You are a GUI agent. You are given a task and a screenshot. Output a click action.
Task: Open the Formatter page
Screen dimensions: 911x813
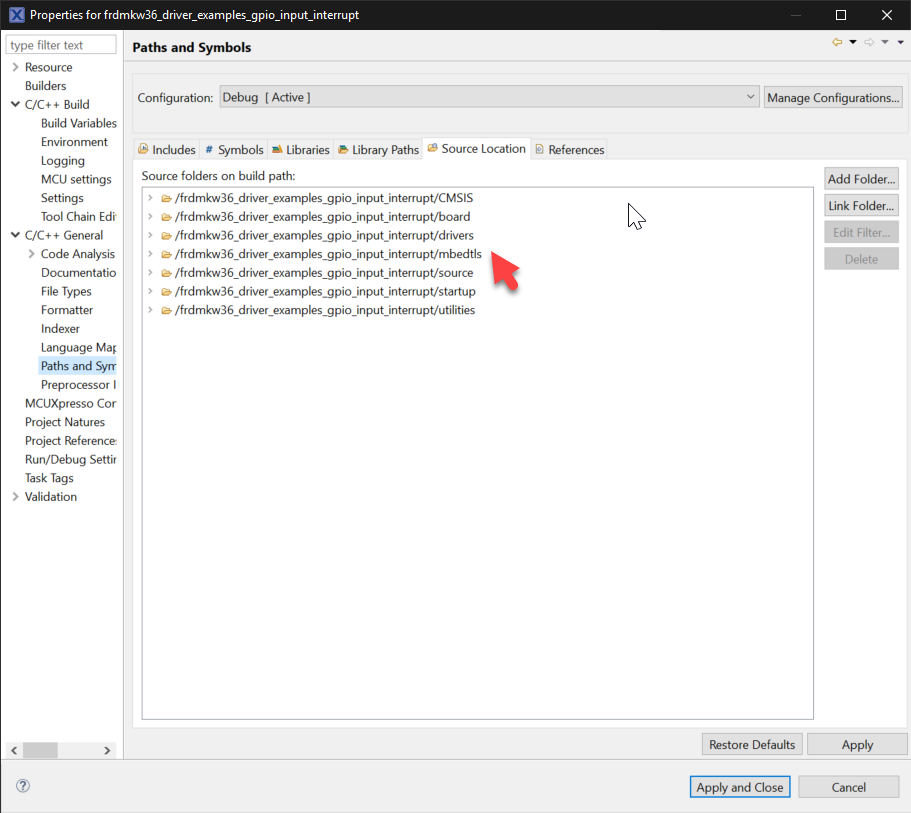[66, 310]
